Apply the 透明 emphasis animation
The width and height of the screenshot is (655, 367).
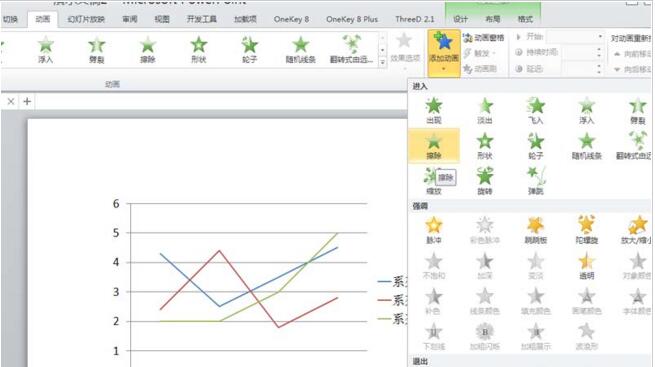click(586, 266)
